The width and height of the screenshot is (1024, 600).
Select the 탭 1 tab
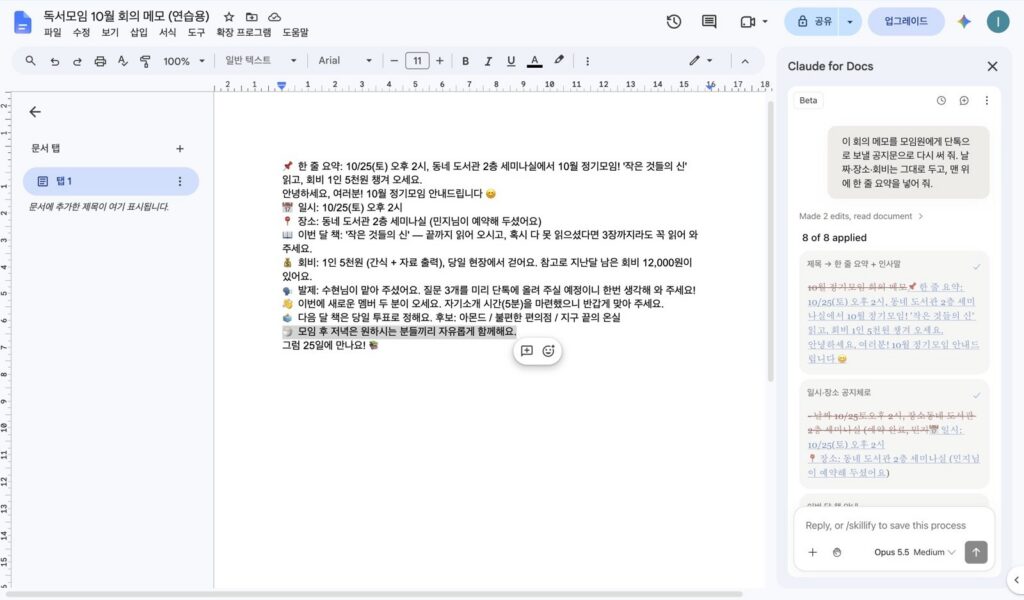coord(110,182)
